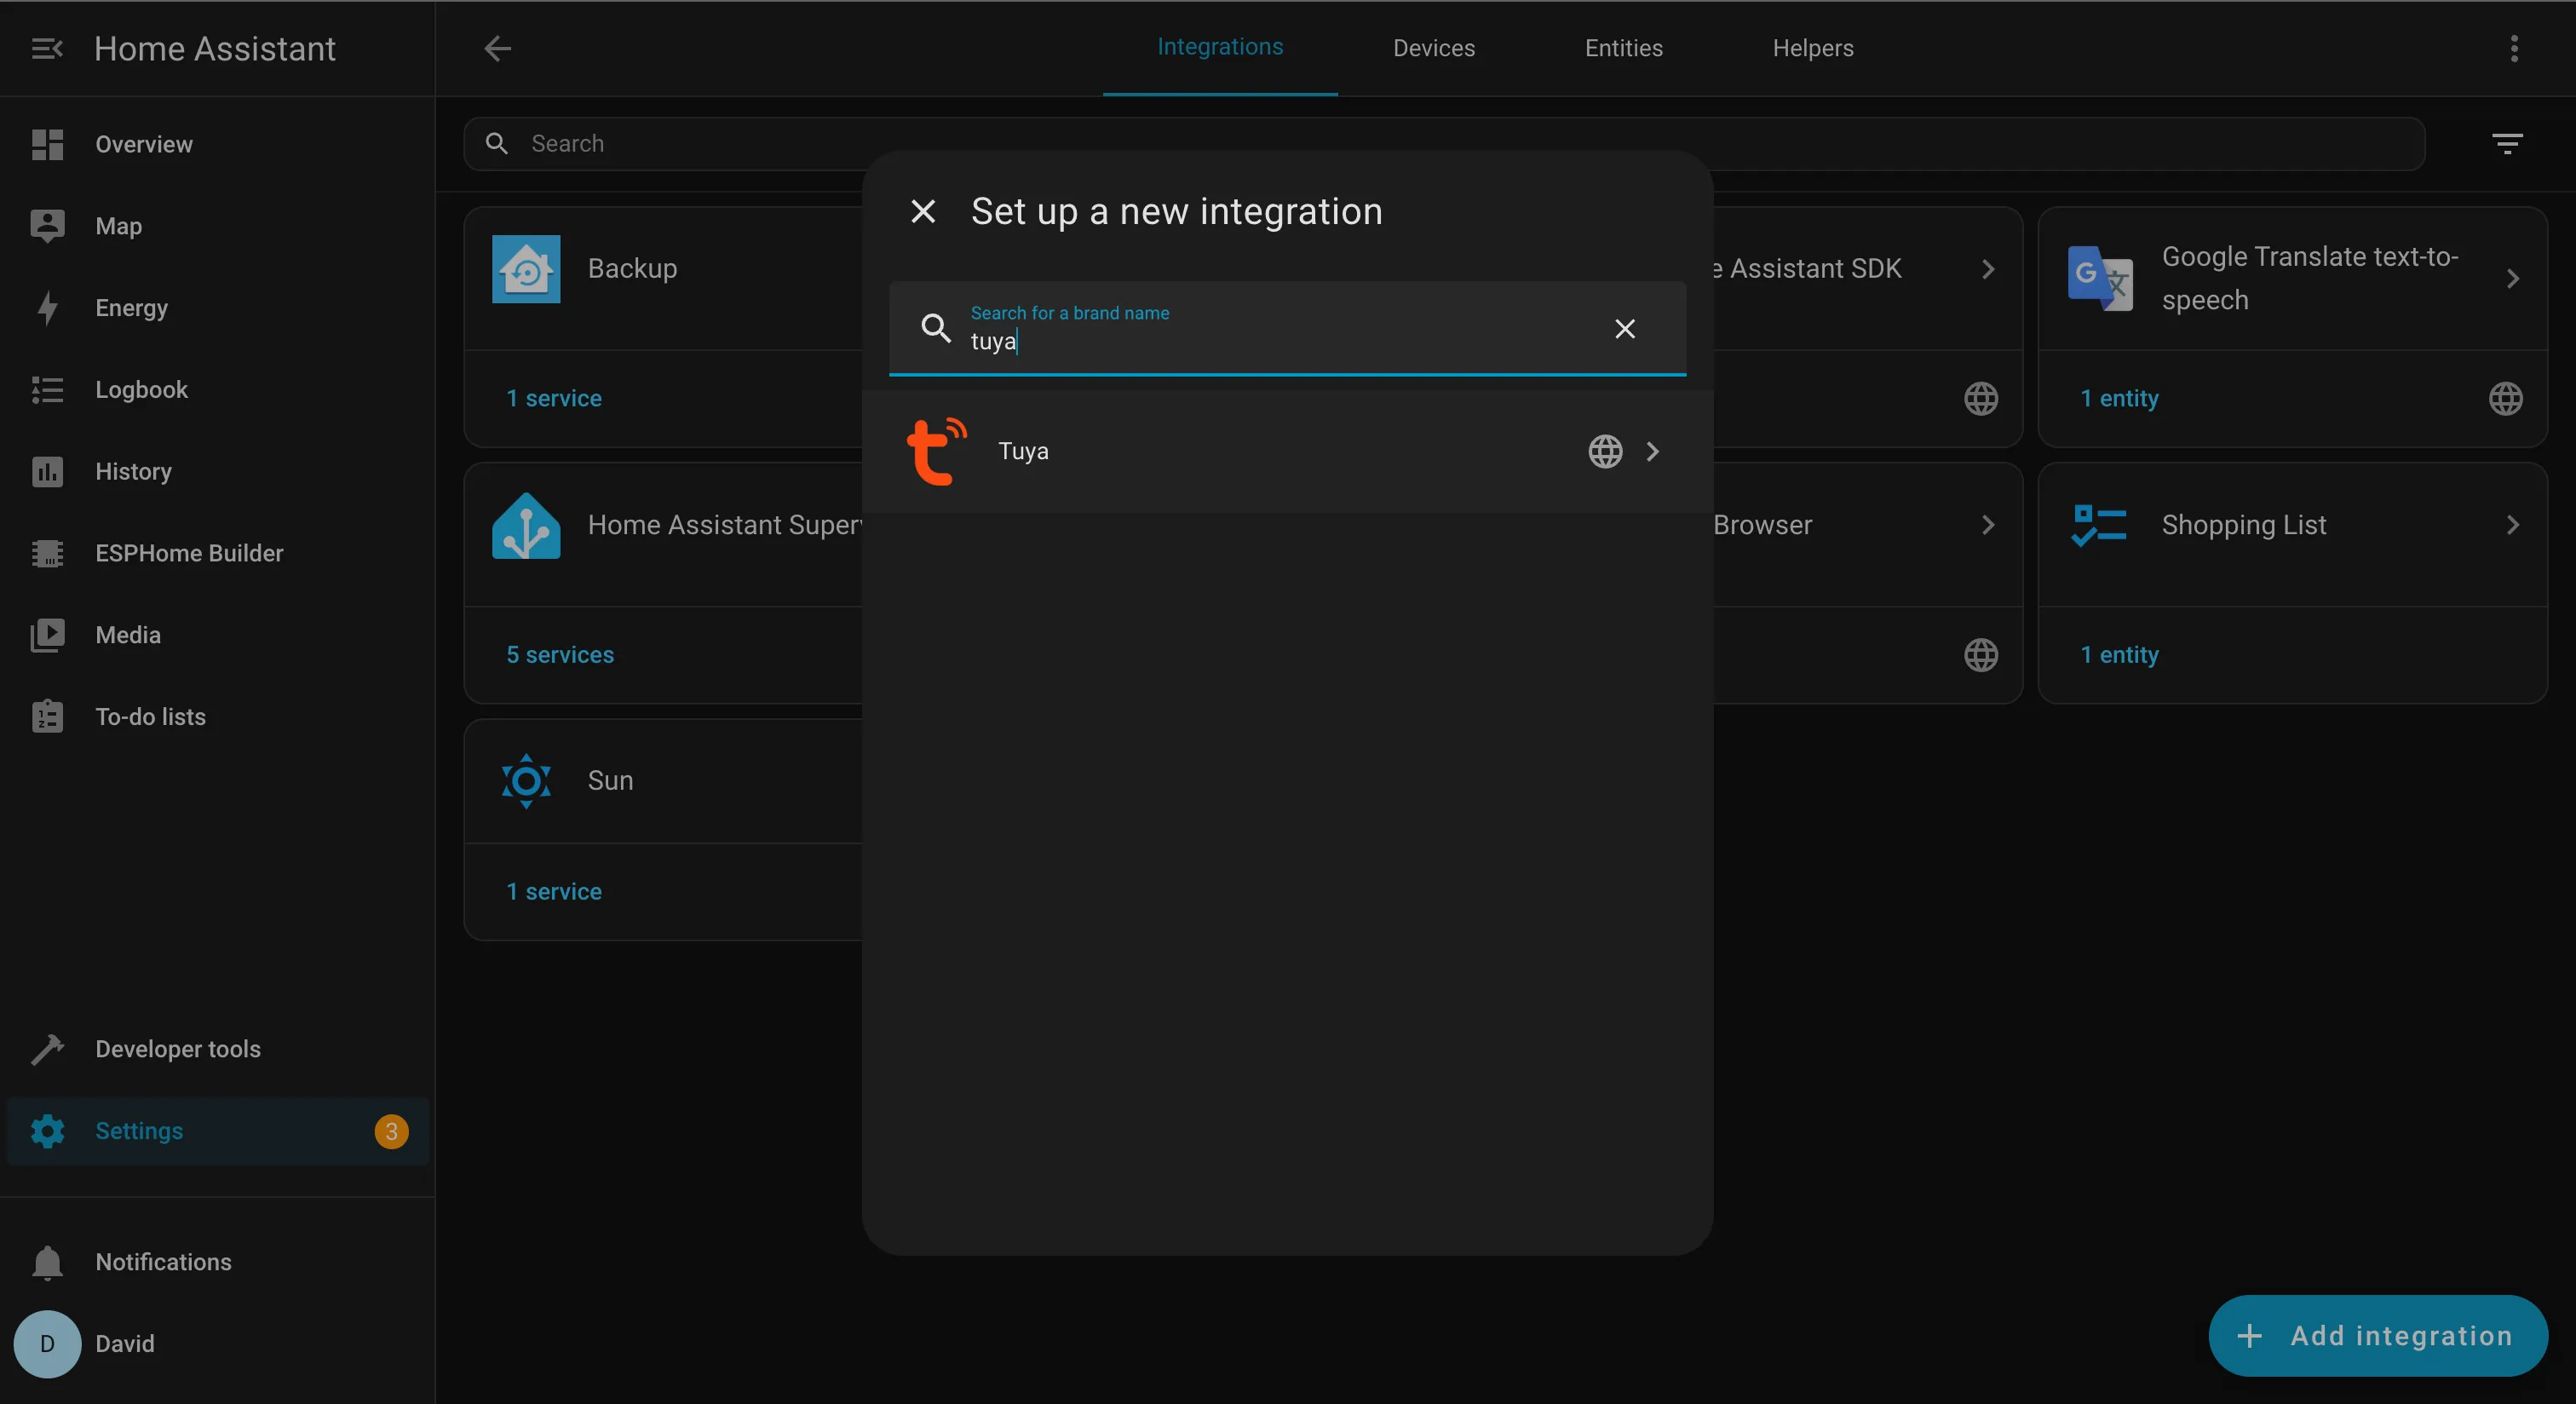The image size is (2576, 1404).
Task: Collapse the sidebar with the menu icon
Action: (x=47, y=48)
